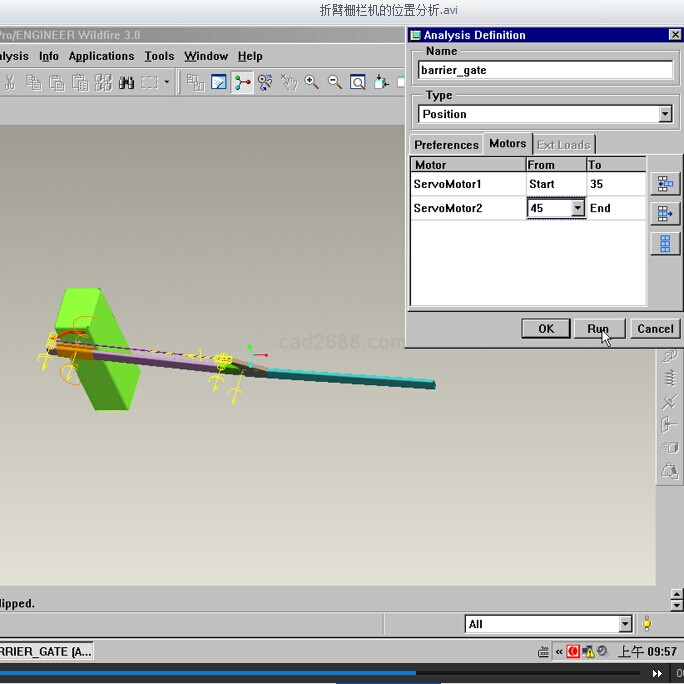The image size is (684, 684).
Task: Click the Zoom In magnifier icon
Action: 311,83
